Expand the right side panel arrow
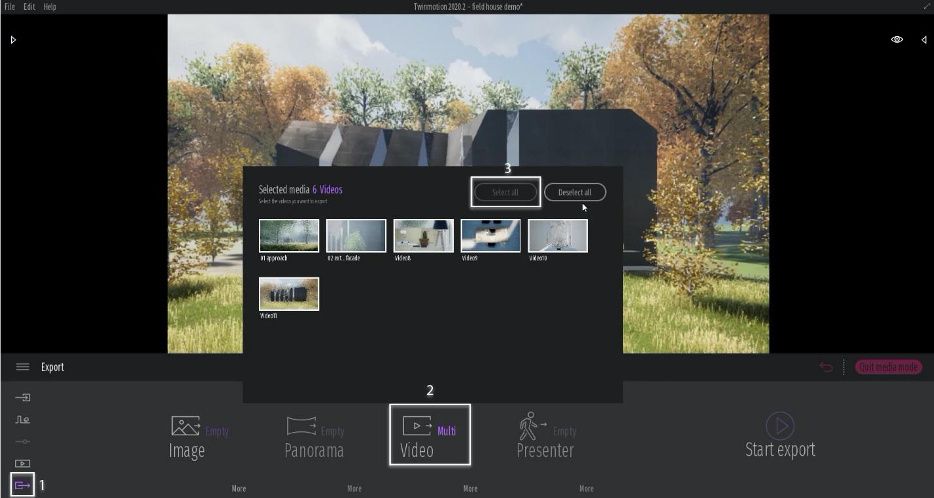This screenshot has height=498, width=934. coord(924,40)
